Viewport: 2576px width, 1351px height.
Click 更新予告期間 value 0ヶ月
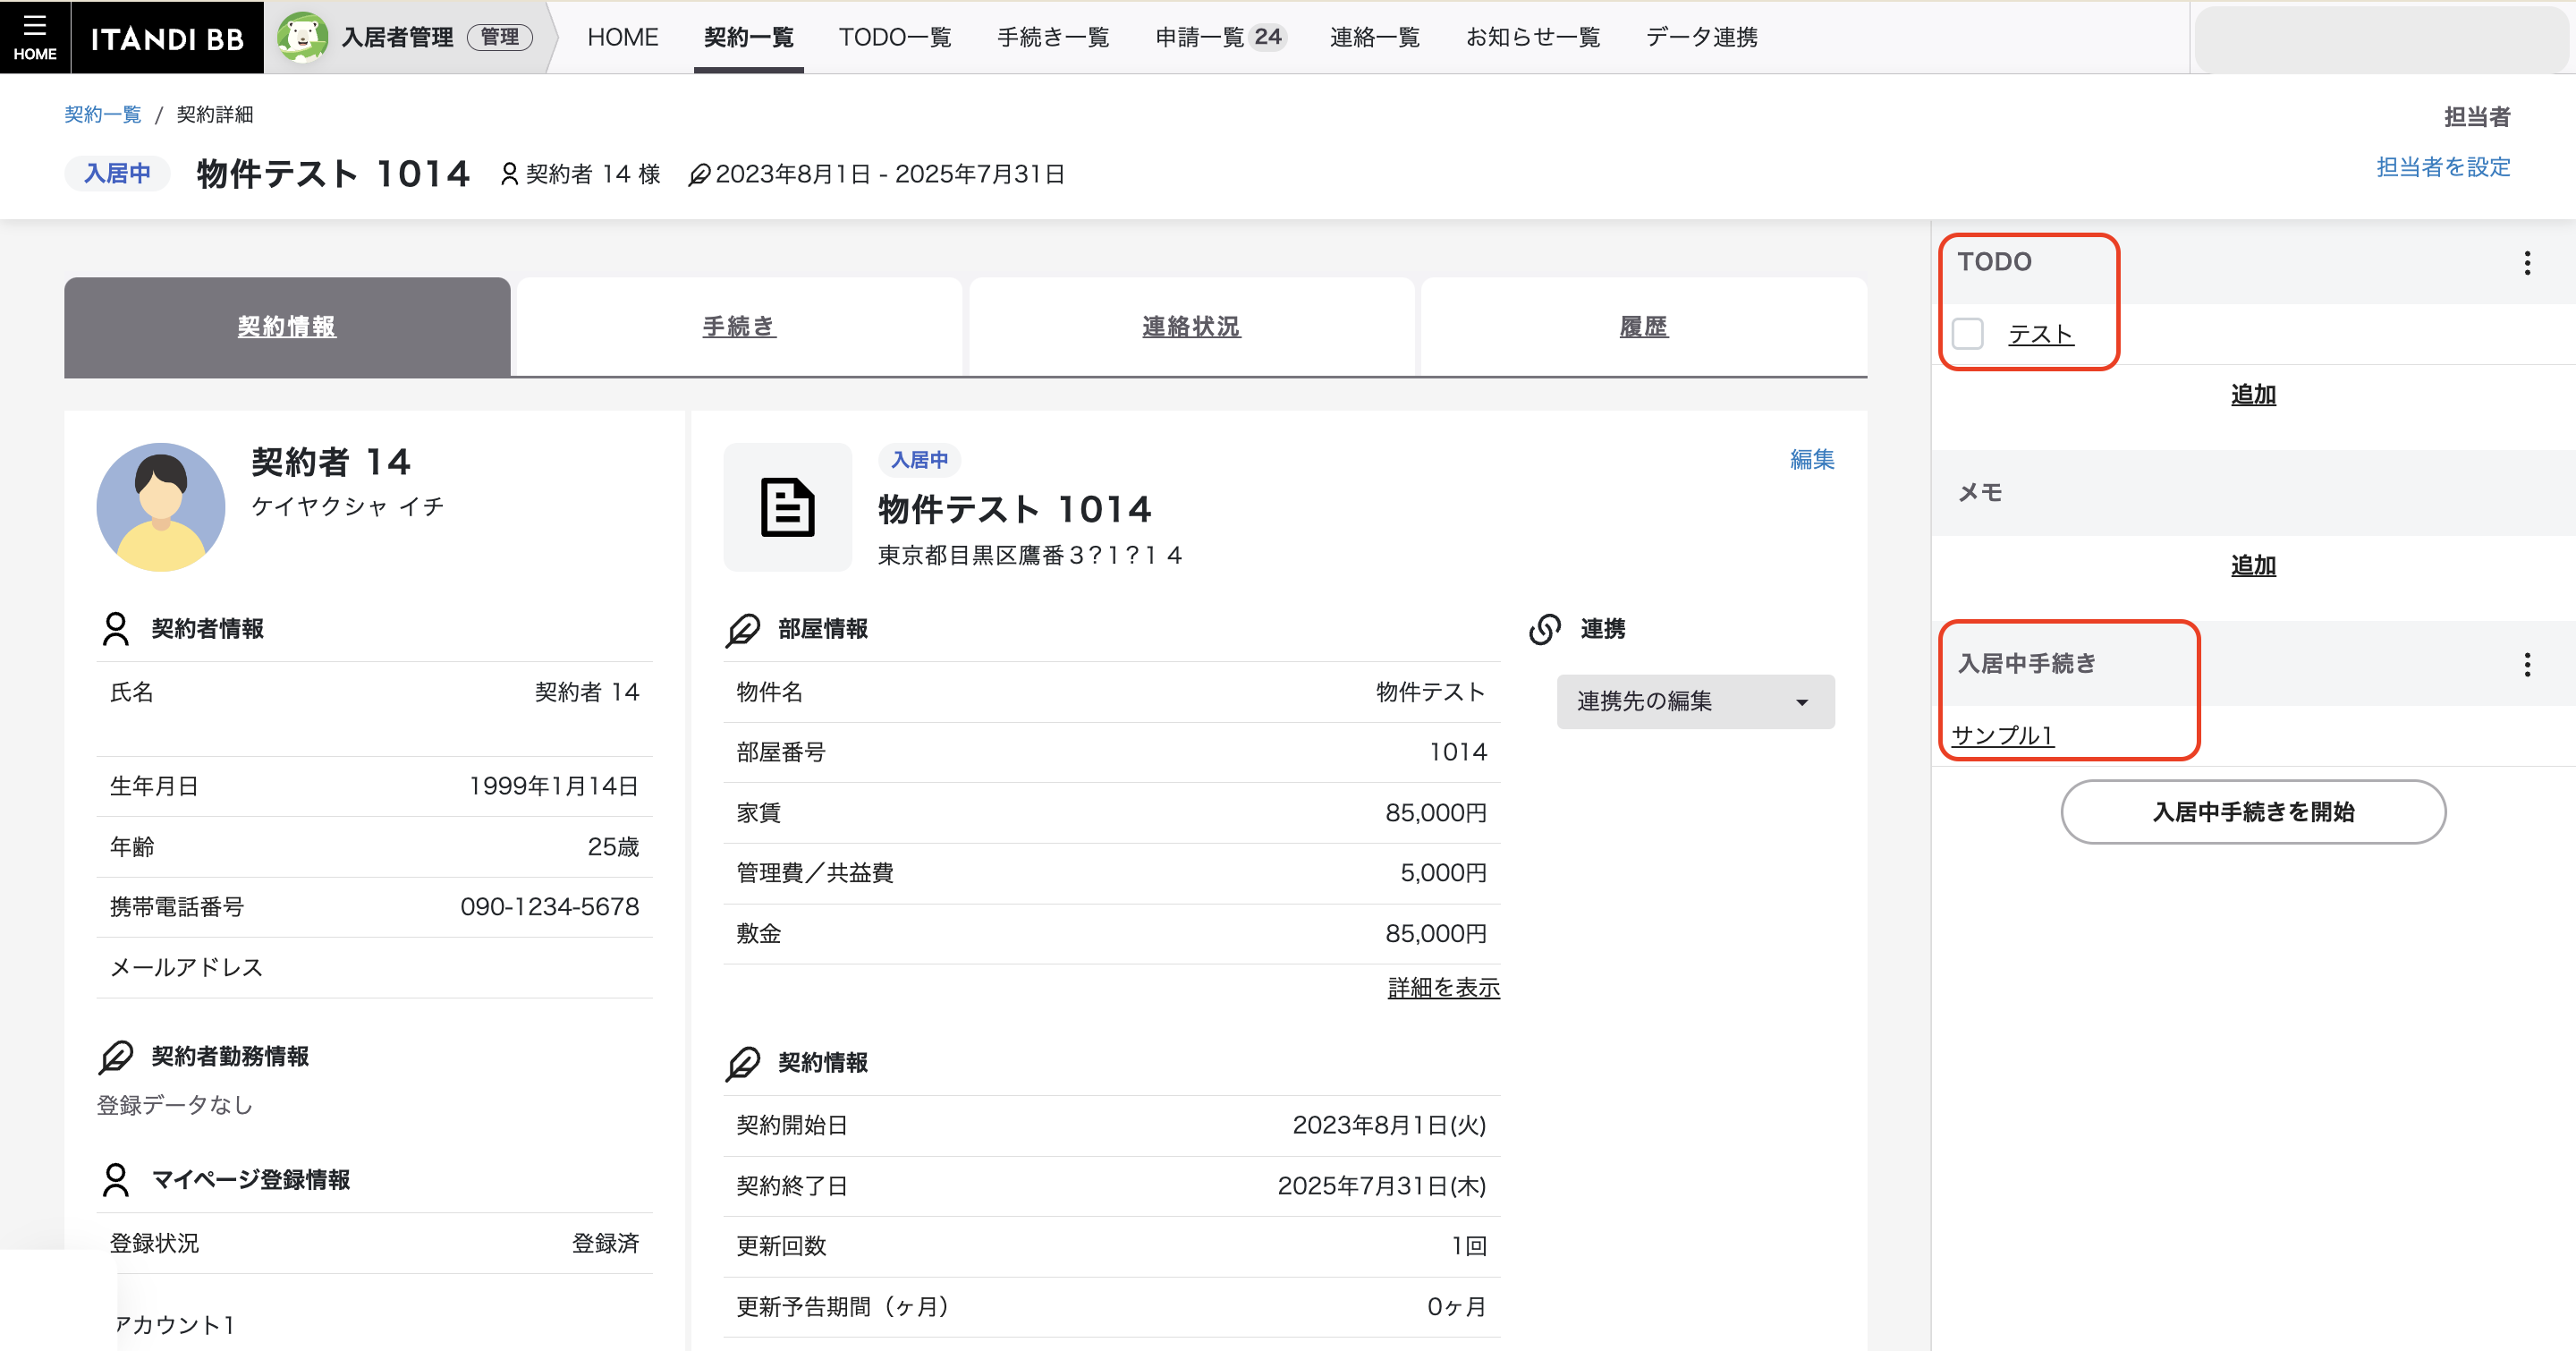coord(1457,1307)
